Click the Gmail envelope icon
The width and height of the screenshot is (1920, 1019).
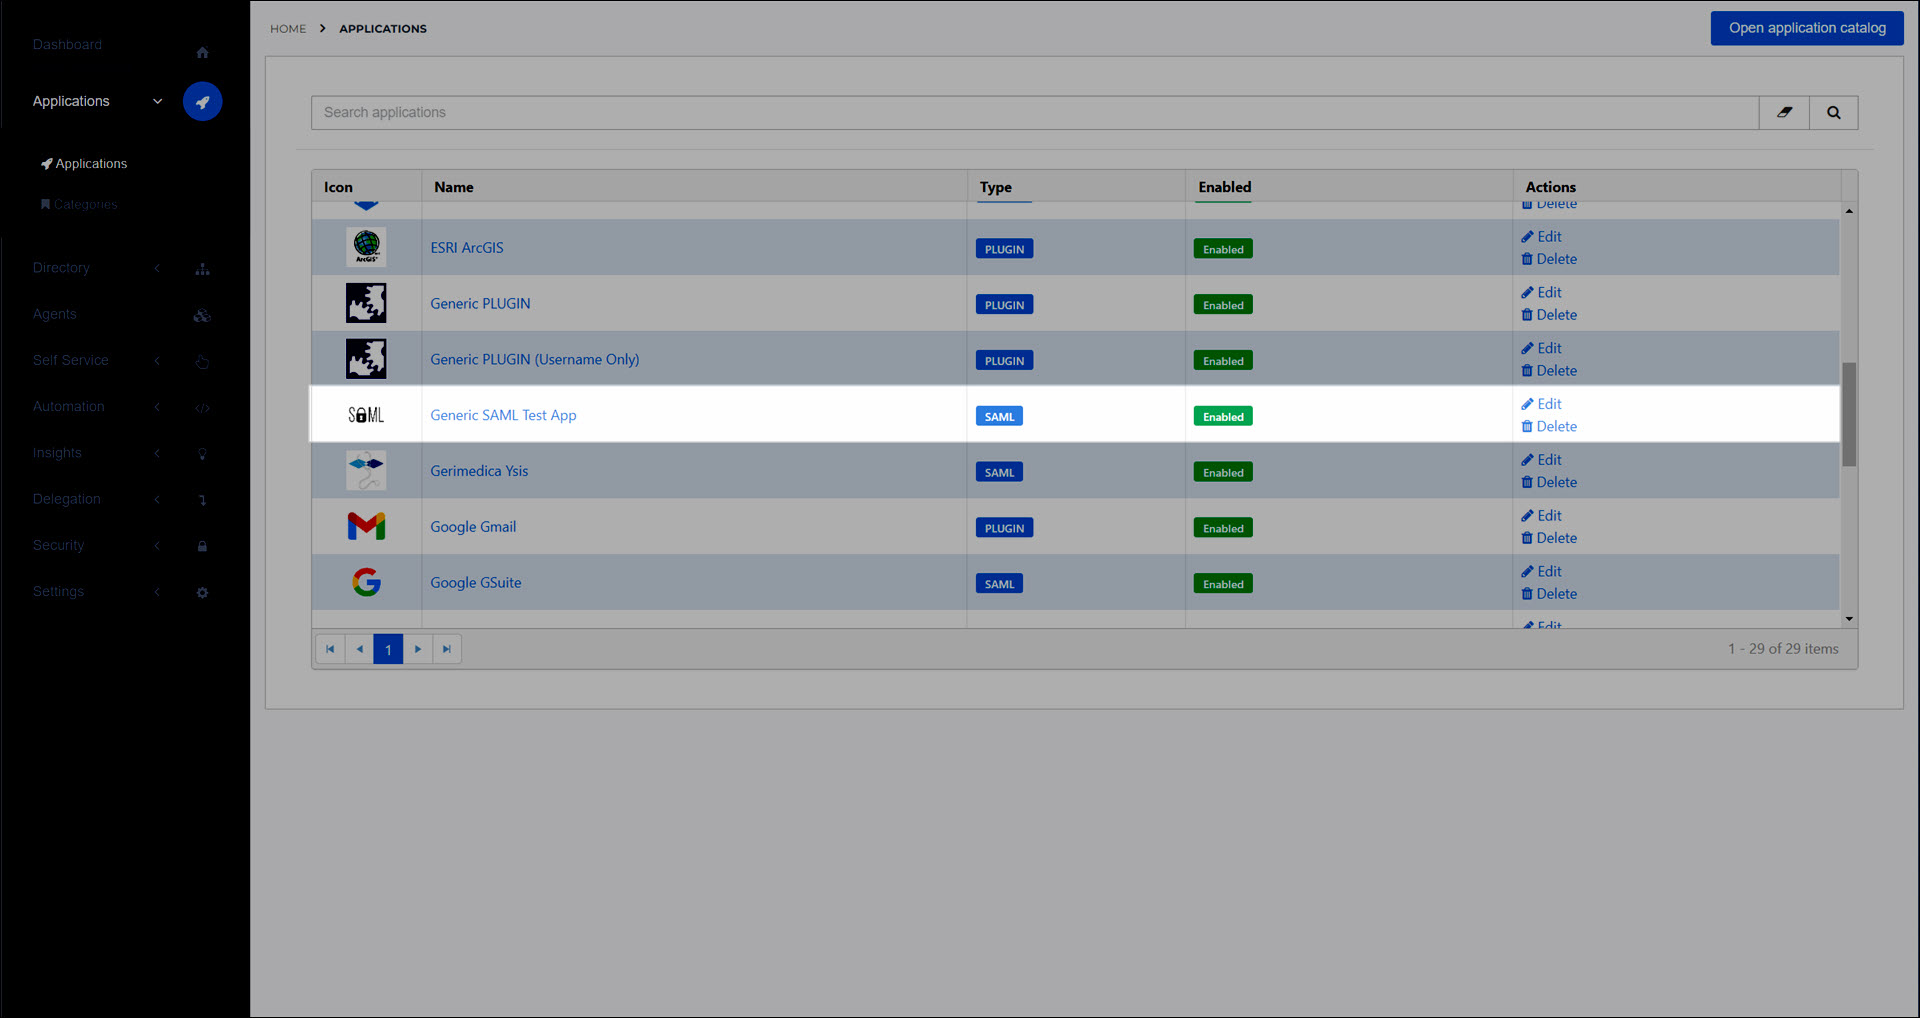366,526
